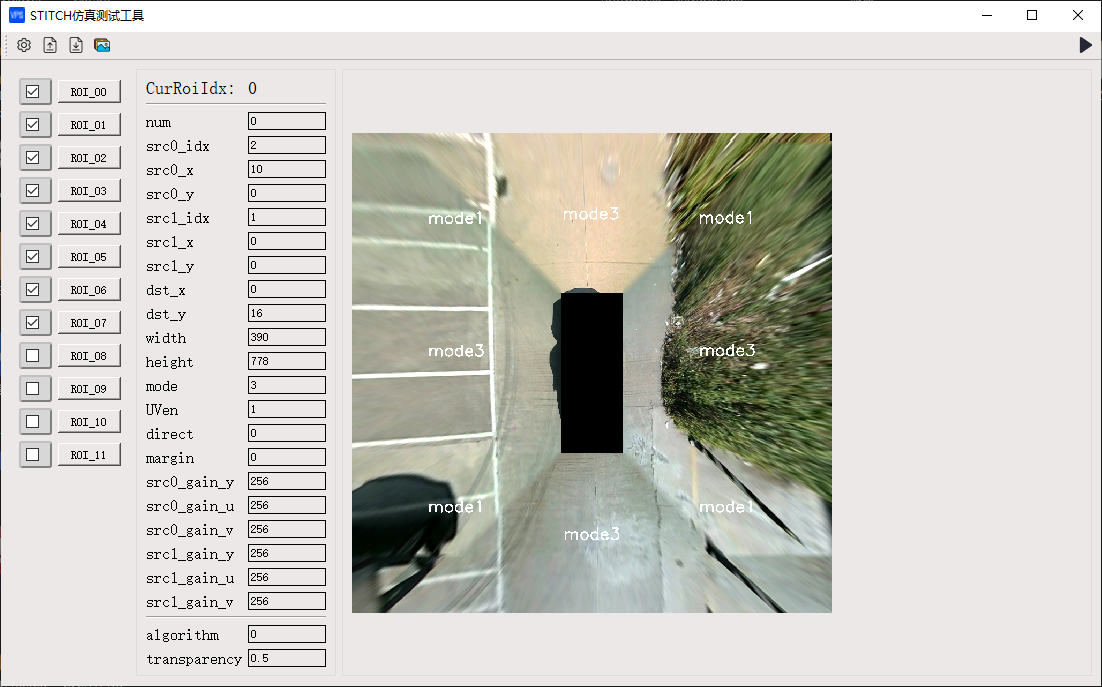Enable the ROI_08 checkbox

pos(33,356)
